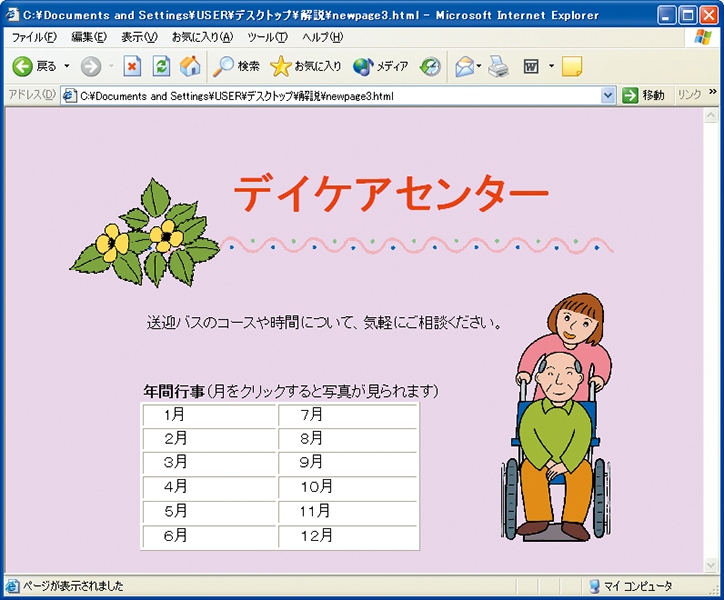724x600 pixels.
Task: Show browsing History clock icon
Action: tap(430, 66)
